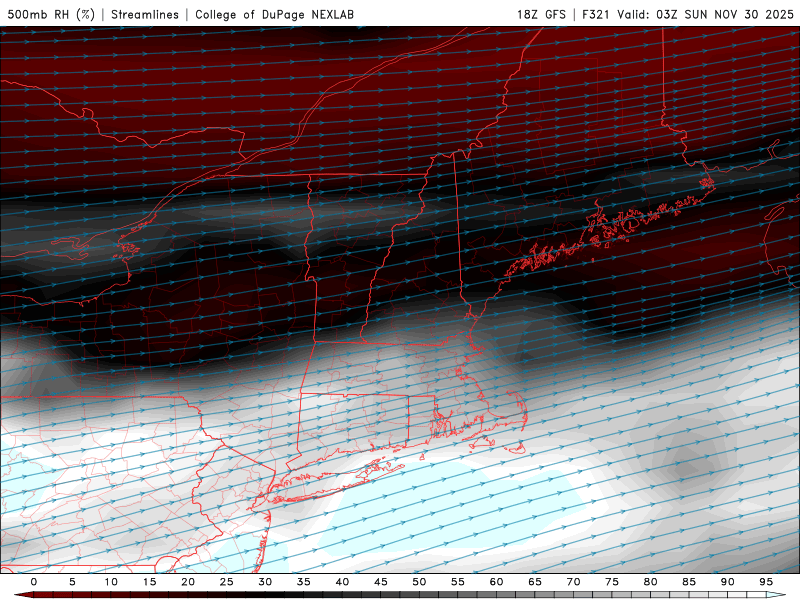Click the 60 label on the color scale

[x=496, y=582]
